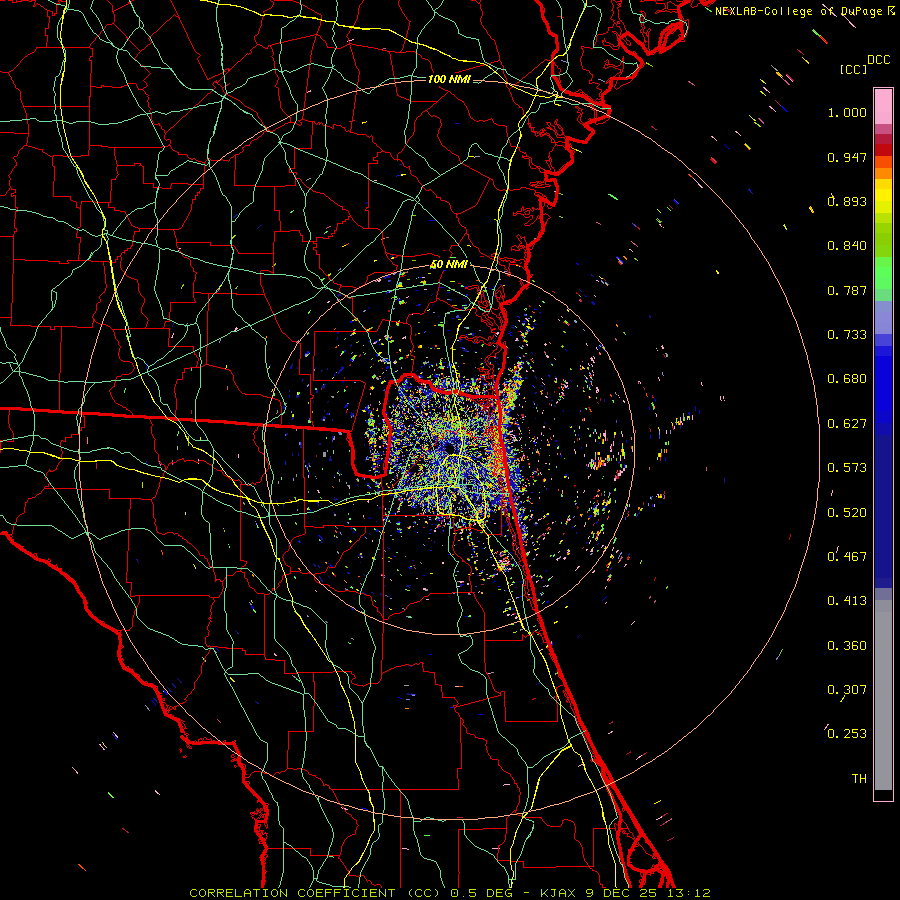Viewport: 900px width, 900px height.
Task: Click the 0.520 scale value
Action: point(847,513)
